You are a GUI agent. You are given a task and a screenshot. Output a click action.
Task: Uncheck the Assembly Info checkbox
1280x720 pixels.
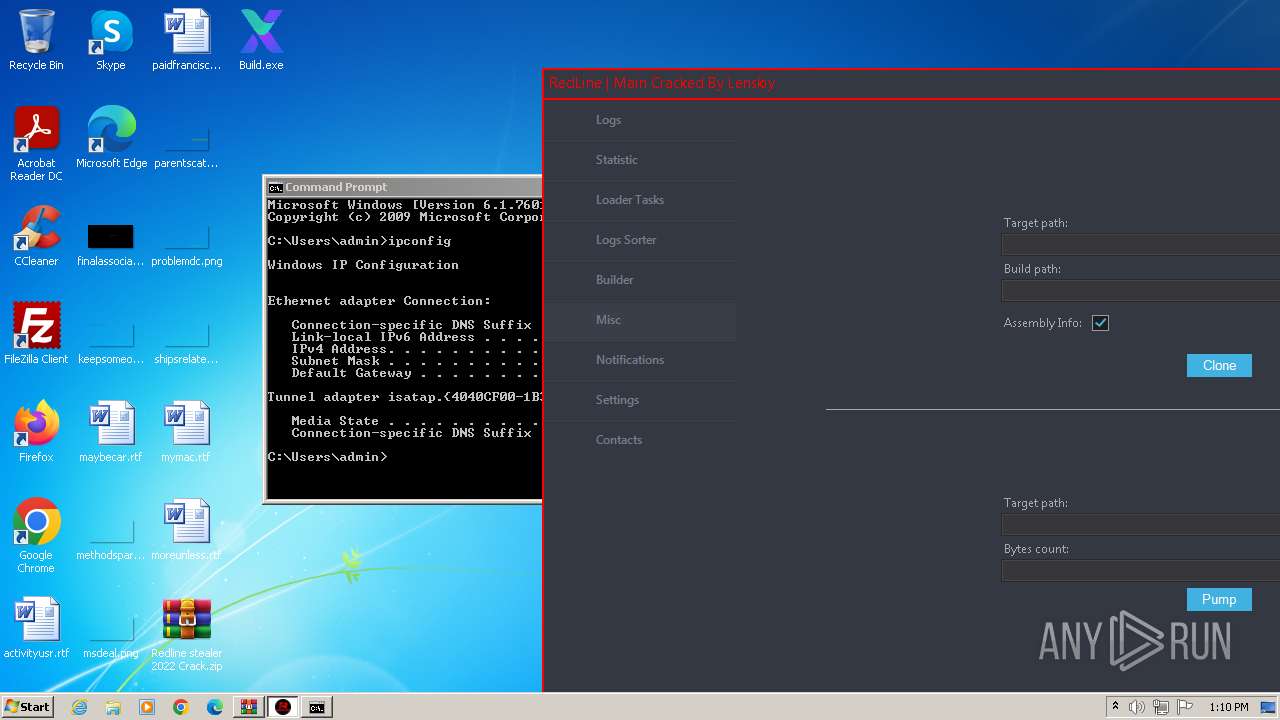1100,323
